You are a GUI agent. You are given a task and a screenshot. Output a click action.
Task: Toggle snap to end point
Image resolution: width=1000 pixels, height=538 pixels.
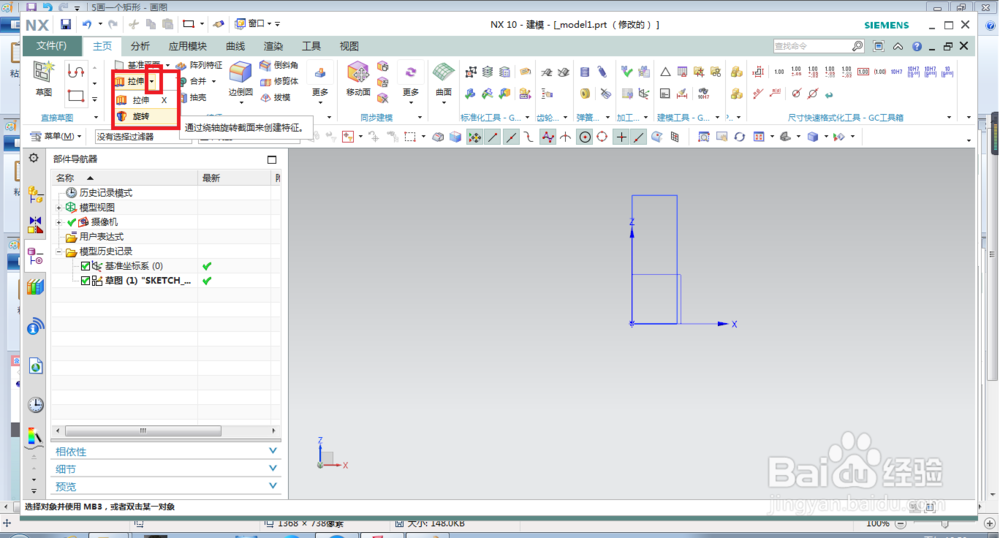pos(492,136)
